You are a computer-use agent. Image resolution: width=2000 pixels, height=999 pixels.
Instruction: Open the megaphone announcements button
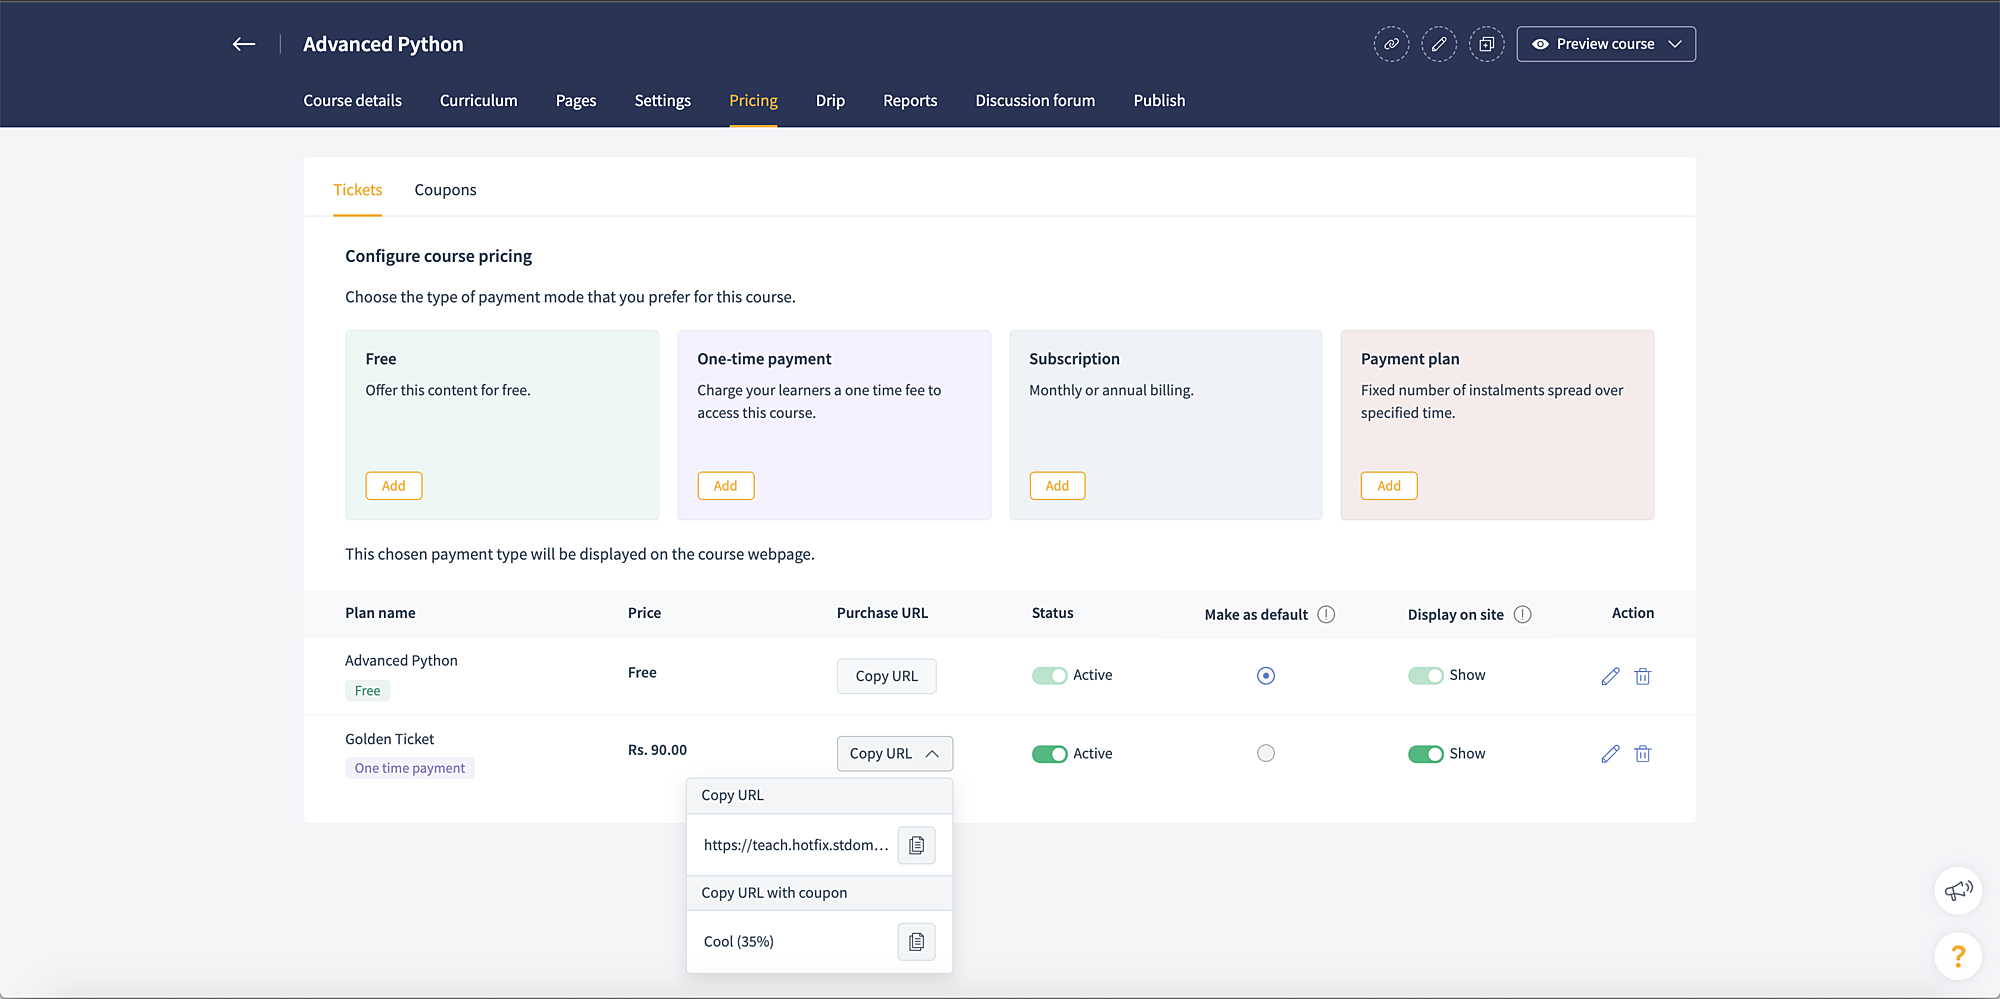pos(1958,890)
